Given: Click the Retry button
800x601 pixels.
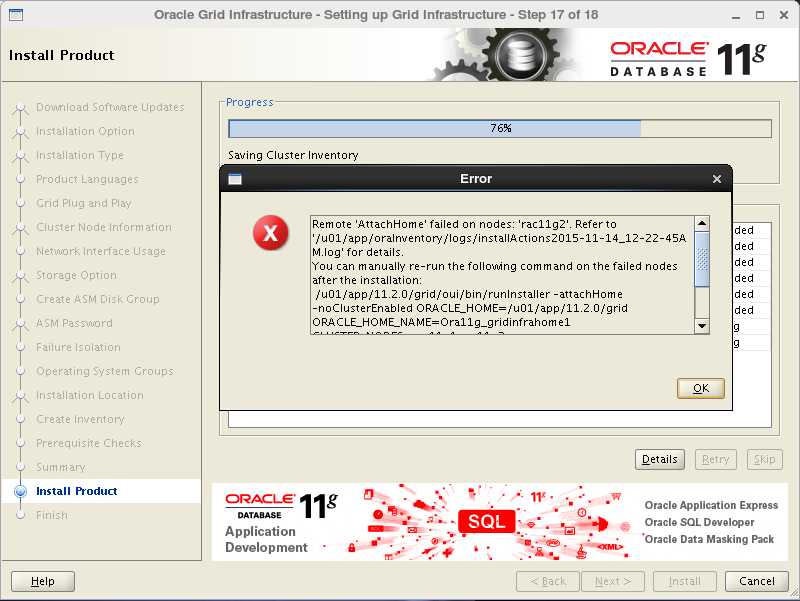Looking at the screenshot, I should pos(715,459).
